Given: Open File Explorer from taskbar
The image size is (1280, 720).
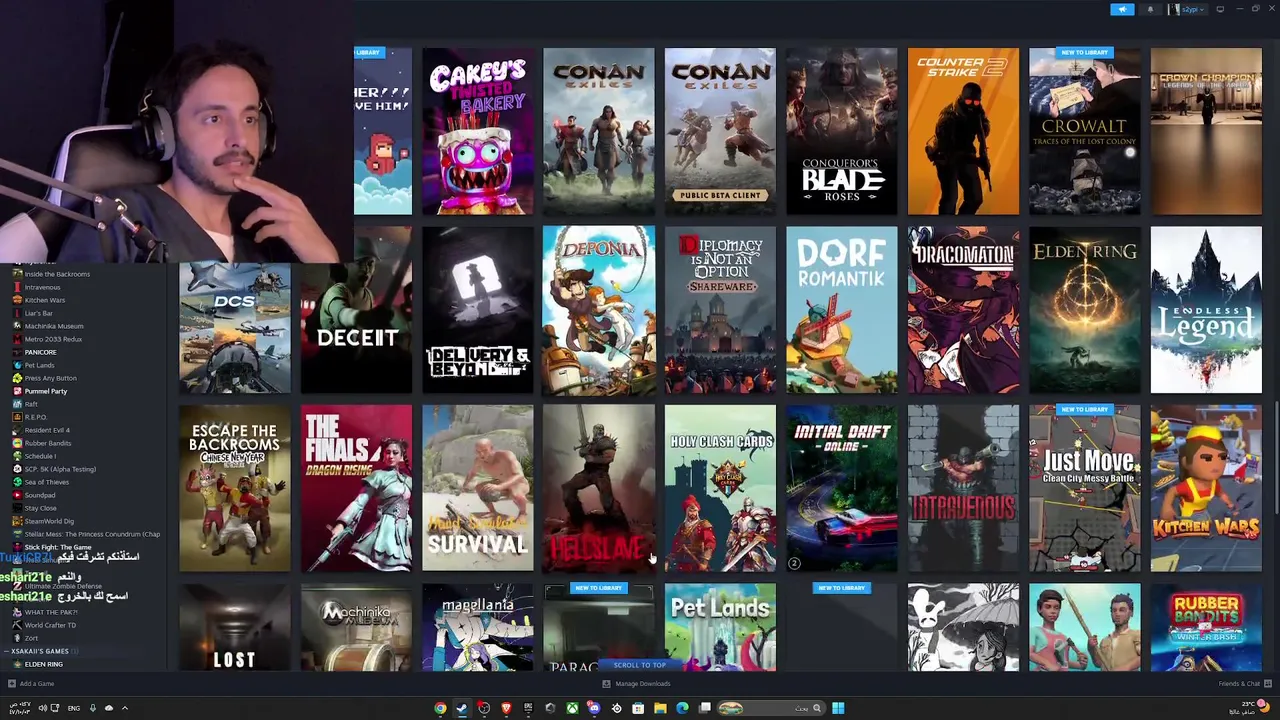Looking at the screenshot, I should pos(660,708).
